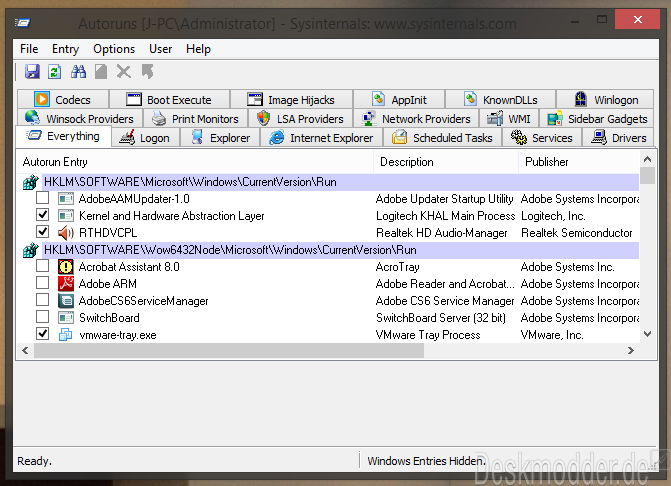Select the WMI tab
The width and height of the screenshot is (671, 486).
pyautogui.click(x=509, y=119)
